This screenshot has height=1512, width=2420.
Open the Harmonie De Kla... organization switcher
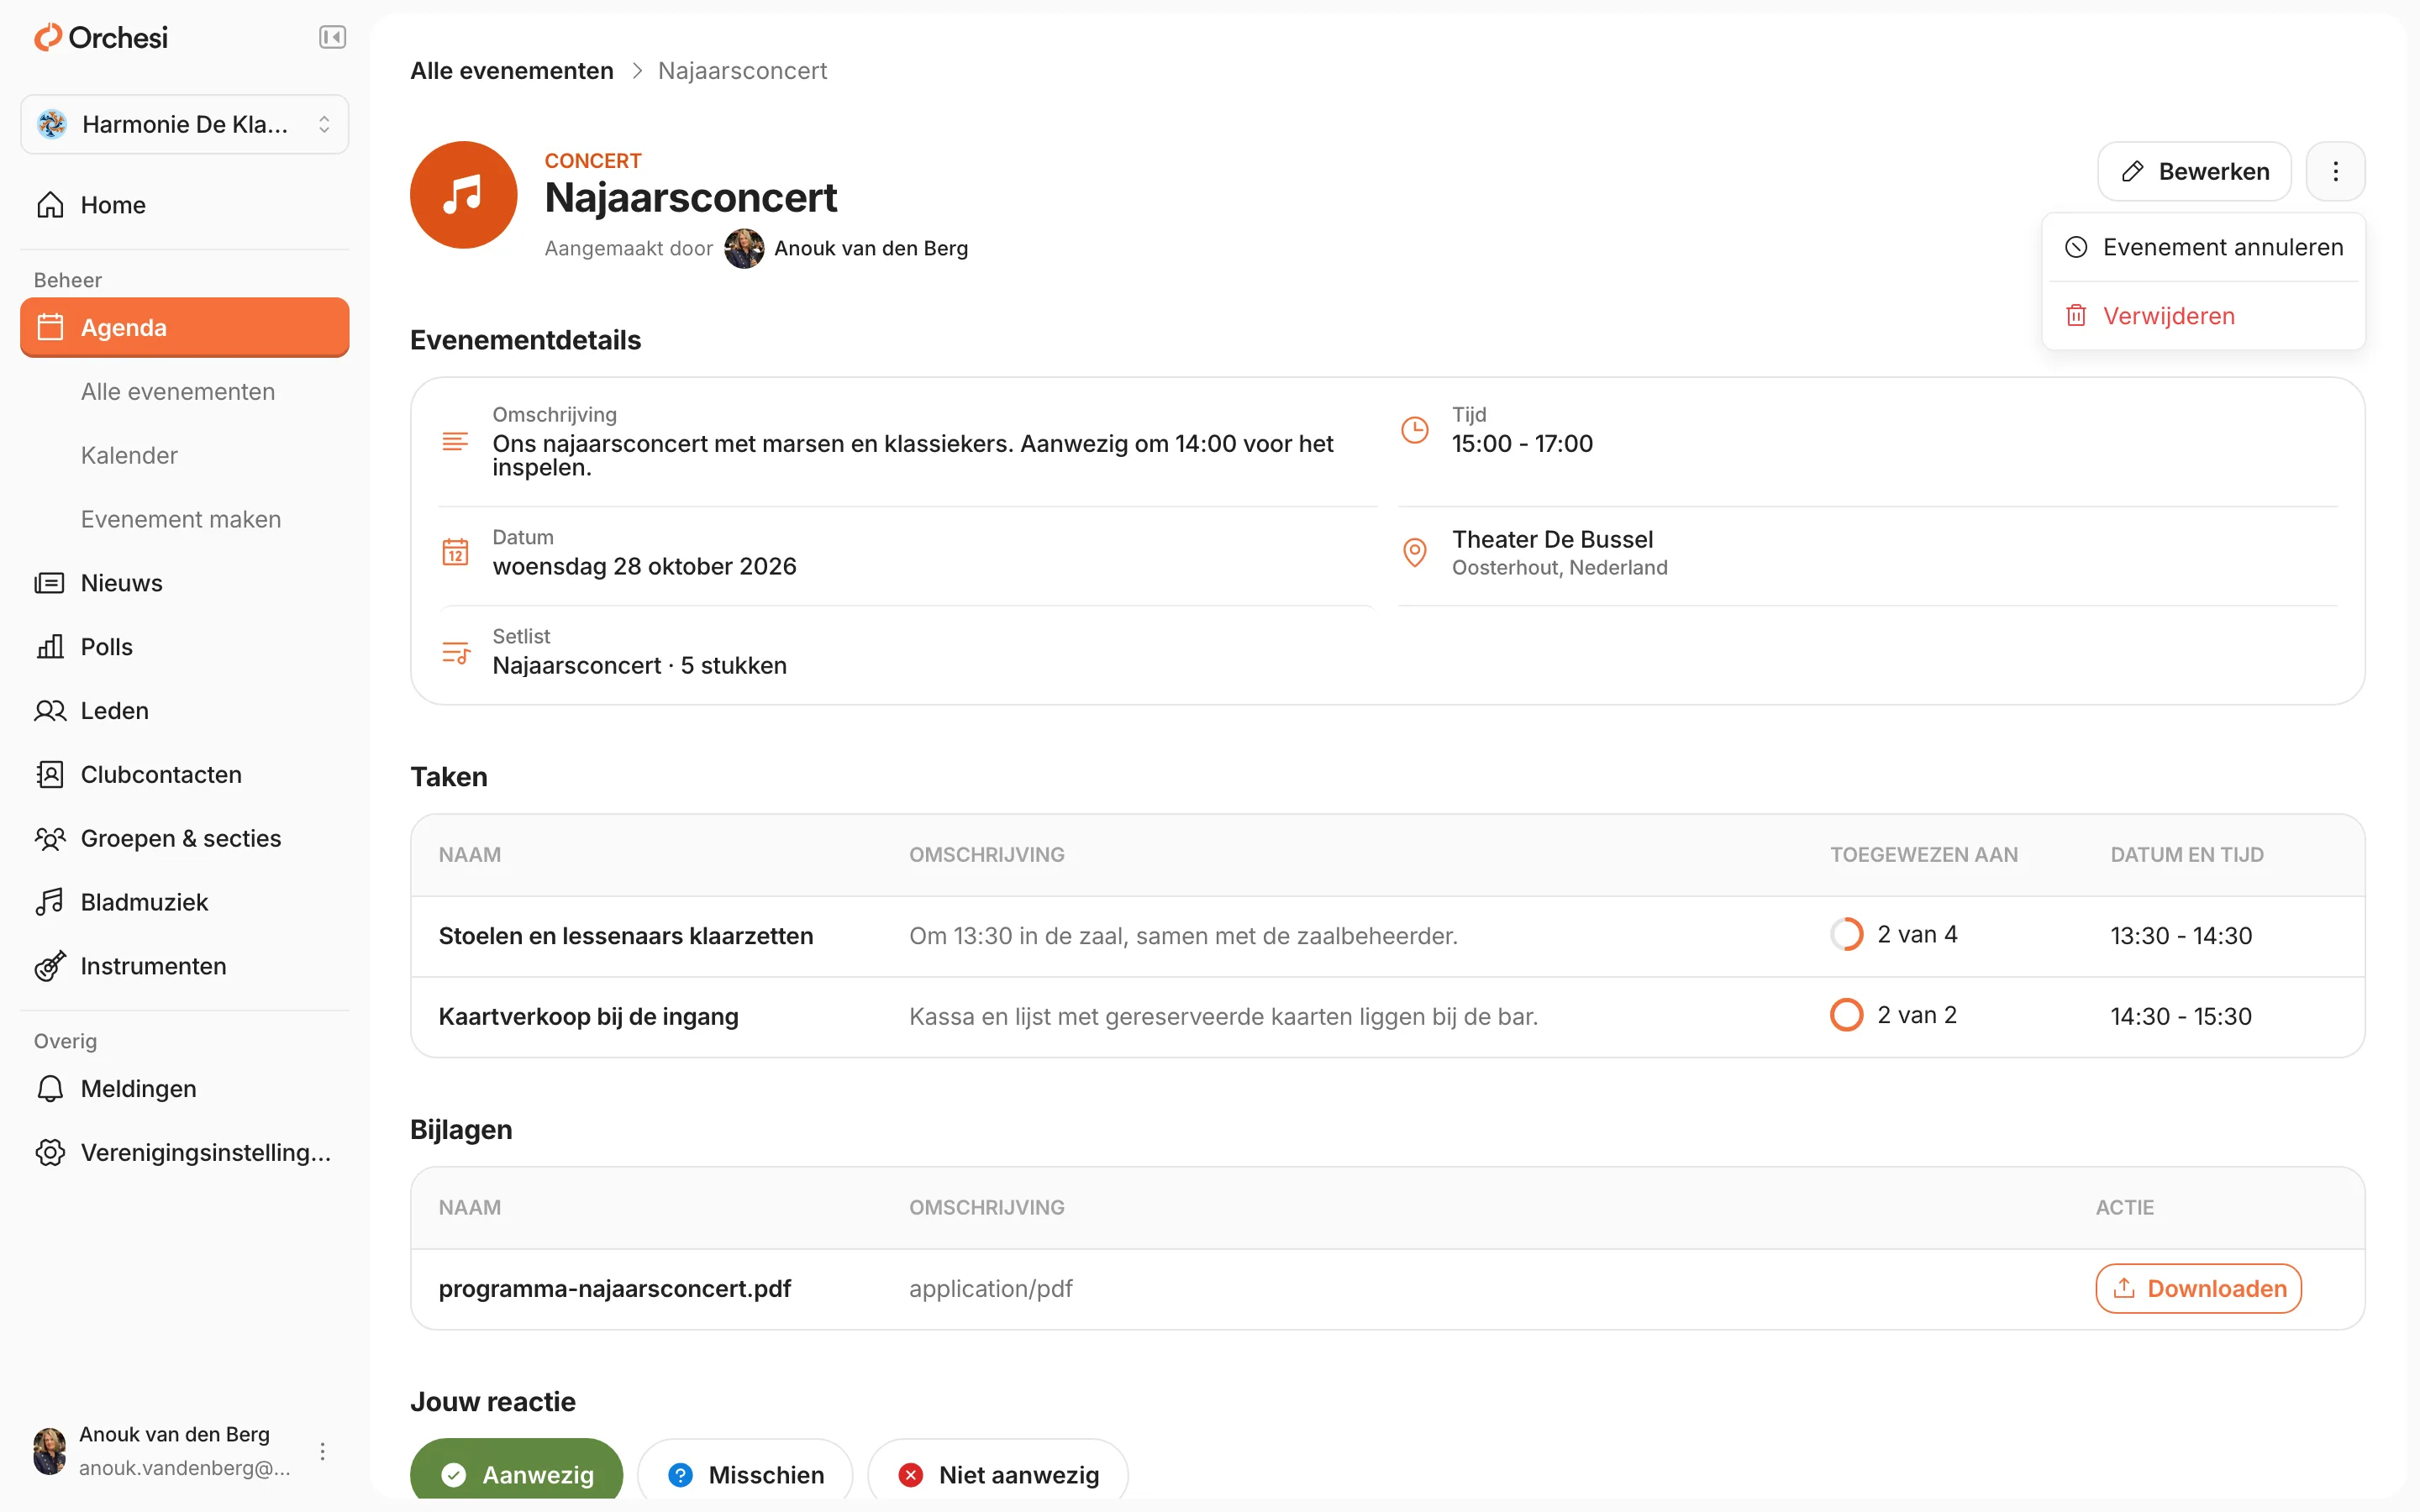pyautogui.click(x=184, y=124)
